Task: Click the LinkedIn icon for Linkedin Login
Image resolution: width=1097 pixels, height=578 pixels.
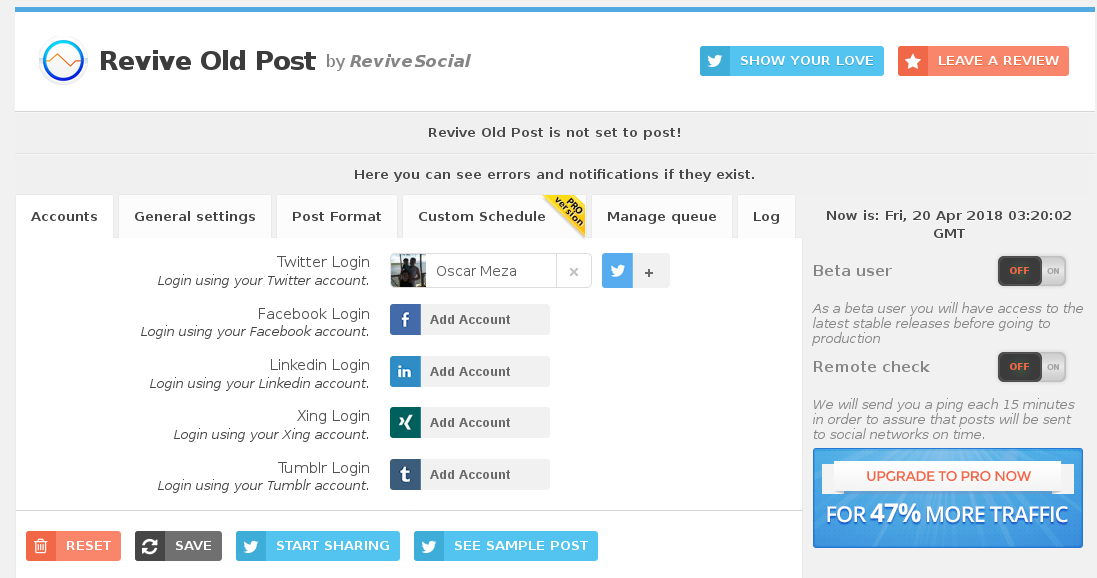Action: pos(405,372)
